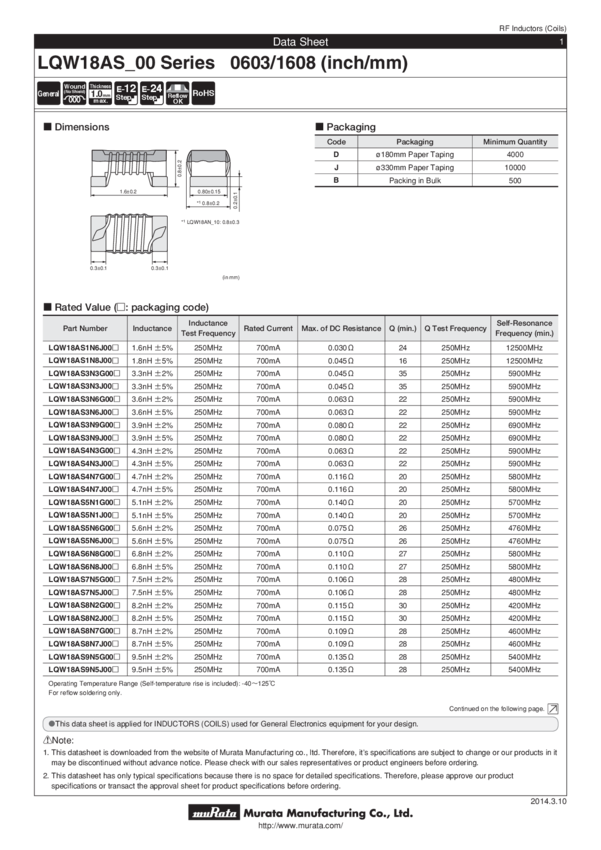
Task: Click the LQW18AN_10 dimension footnote
Action: pos(210,222)
